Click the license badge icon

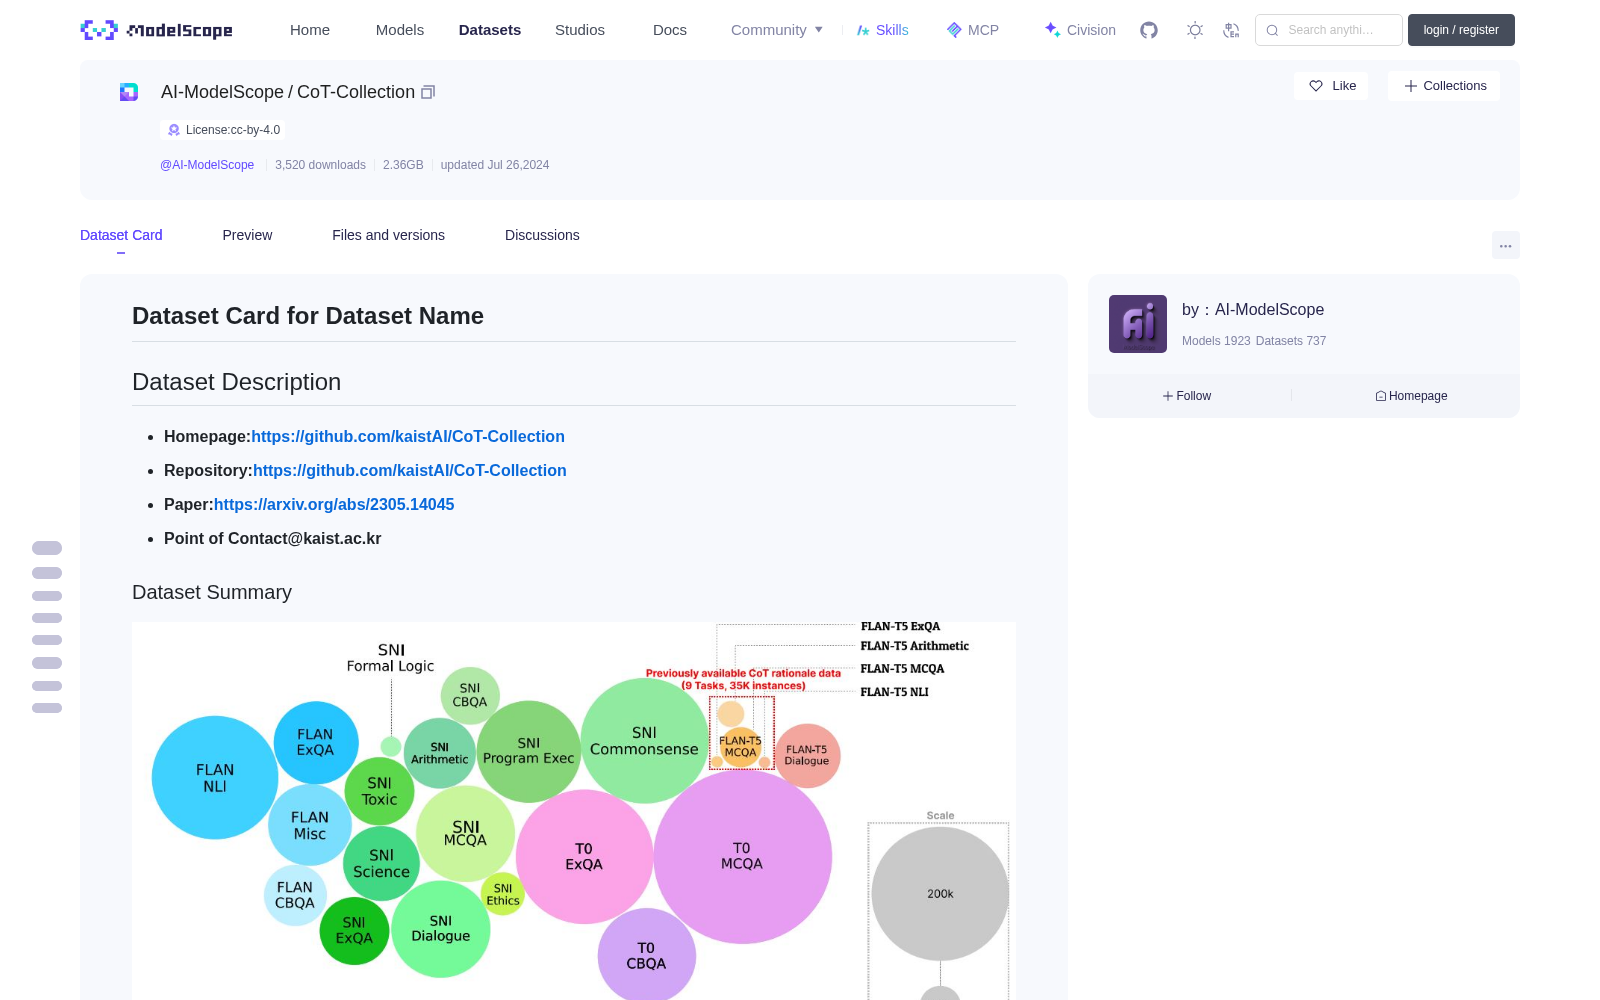point(174,130)
